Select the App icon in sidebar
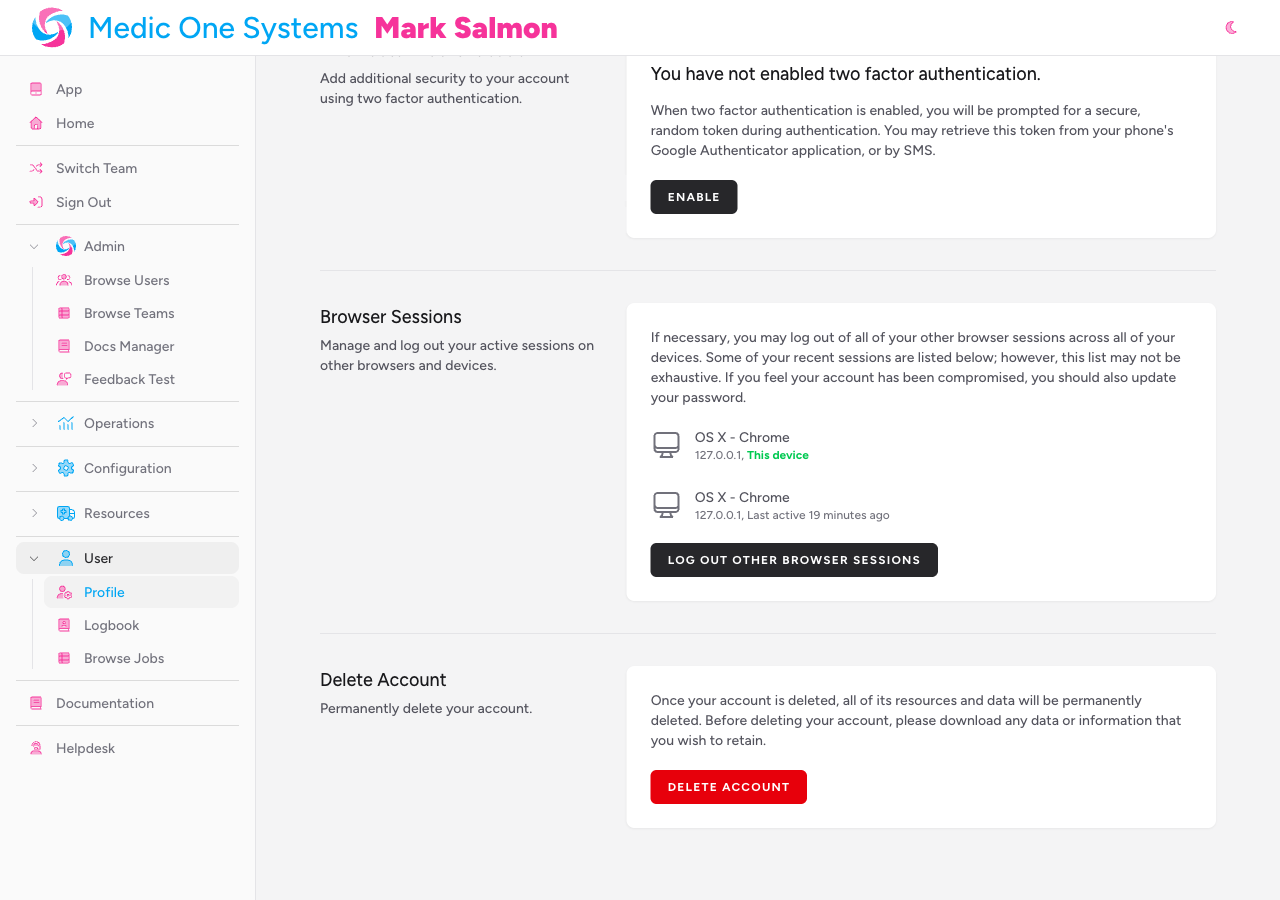 [x=35, y=89]
